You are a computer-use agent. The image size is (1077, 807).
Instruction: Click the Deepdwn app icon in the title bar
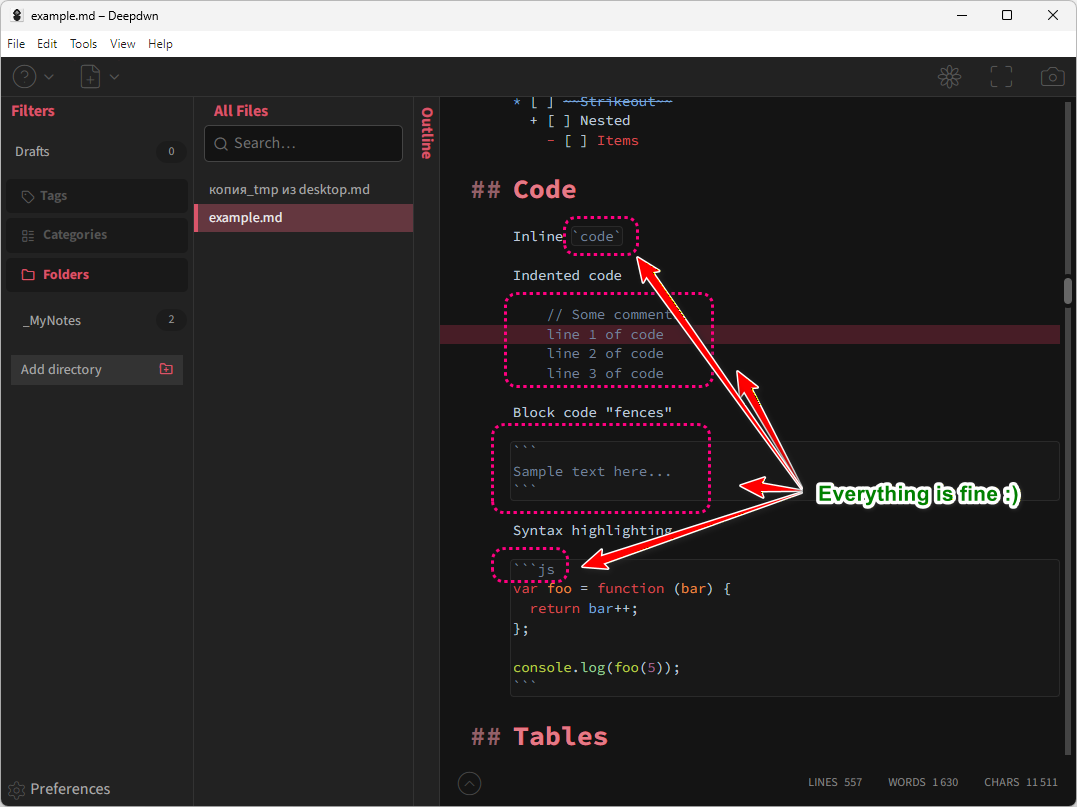click(x=17, y=16)
